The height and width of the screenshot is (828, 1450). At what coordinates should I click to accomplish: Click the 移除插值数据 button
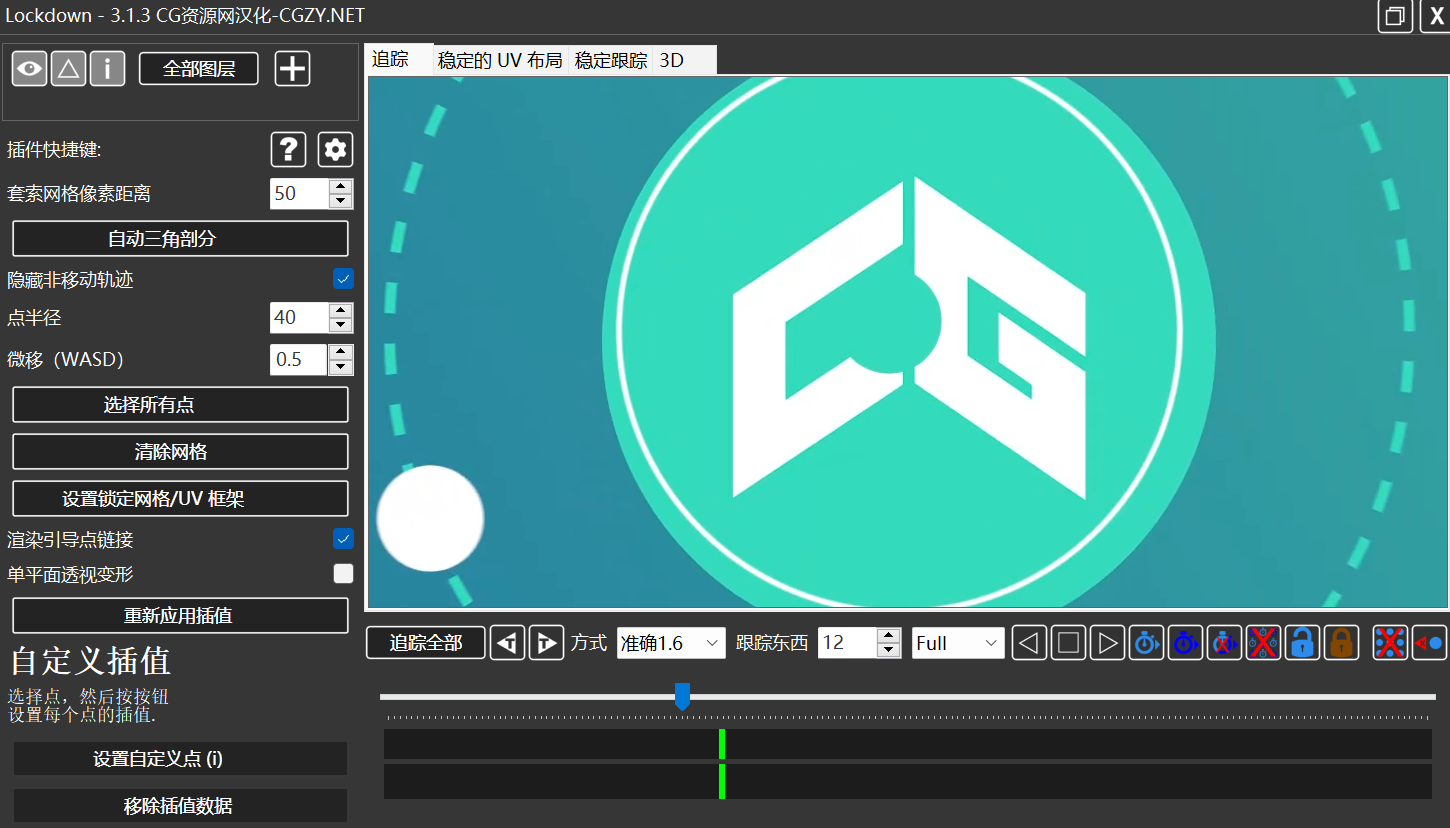coord(180,806)
